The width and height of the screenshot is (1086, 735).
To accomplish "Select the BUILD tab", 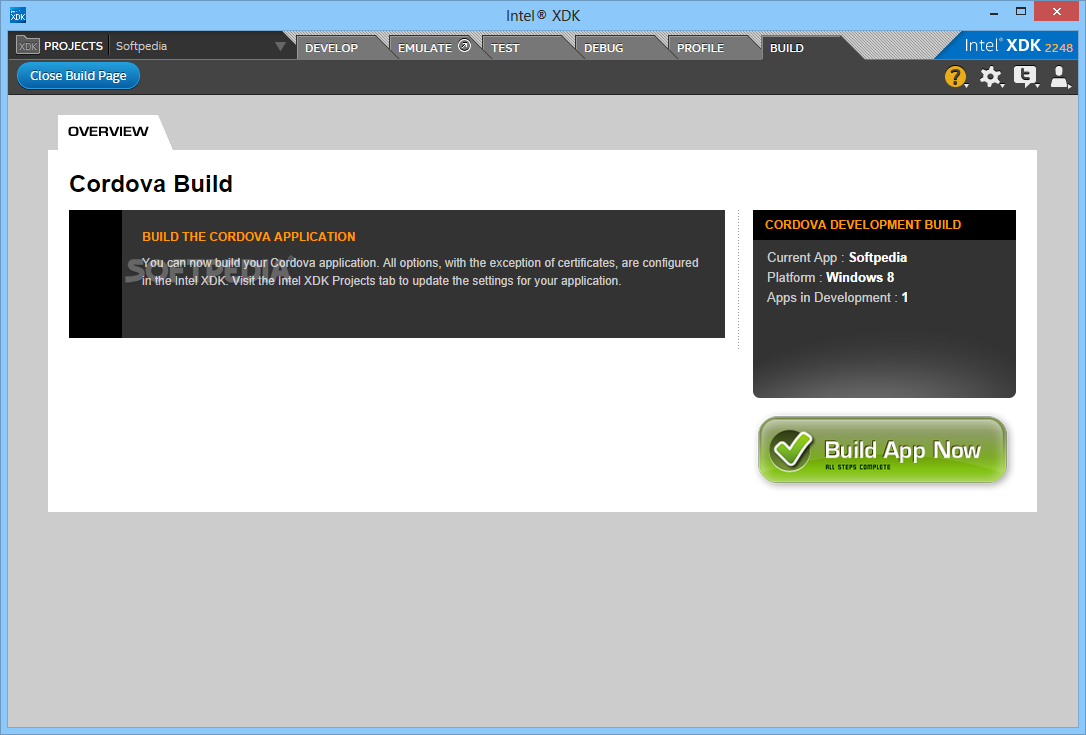I will coord(787,48).
